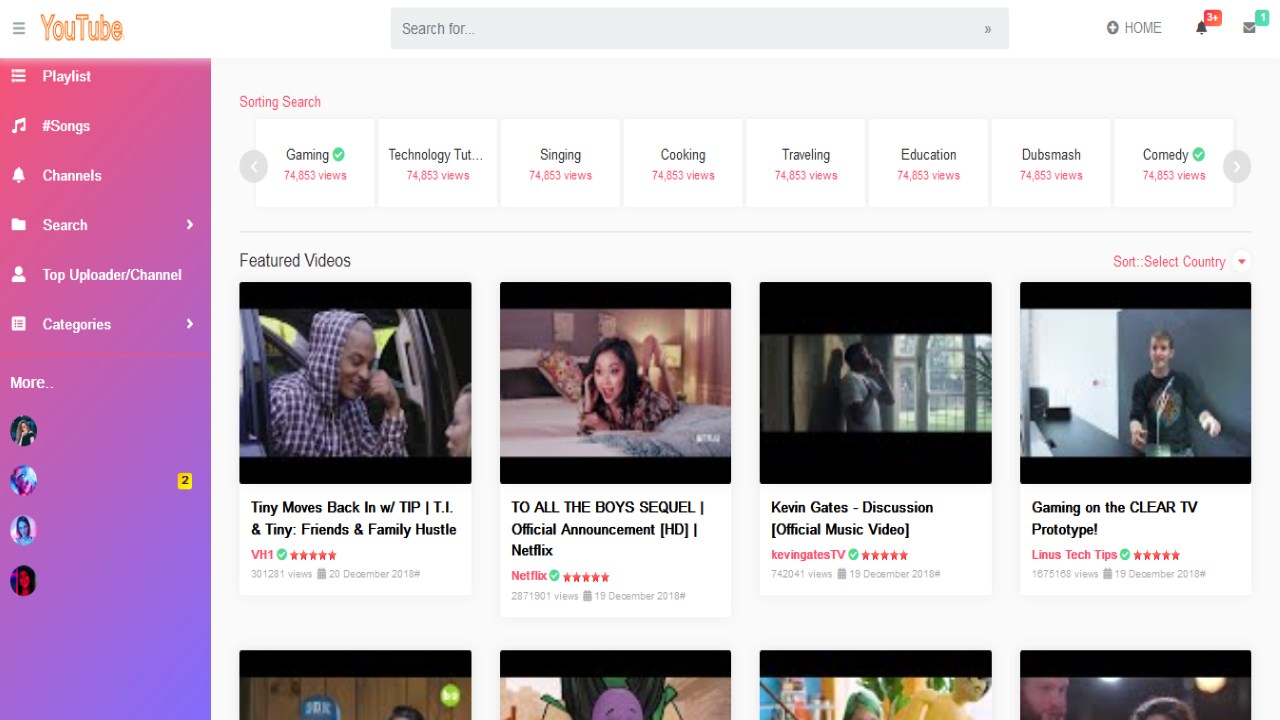Select the Traveling category card

tap(806, 163)
